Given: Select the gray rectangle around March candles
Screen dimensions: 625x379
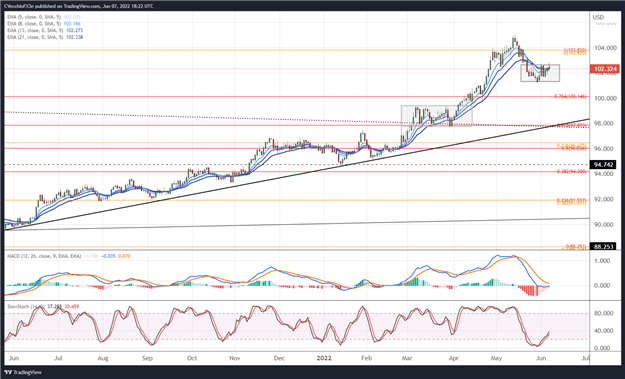Looking at the screenshot, I should pos(436,116).
